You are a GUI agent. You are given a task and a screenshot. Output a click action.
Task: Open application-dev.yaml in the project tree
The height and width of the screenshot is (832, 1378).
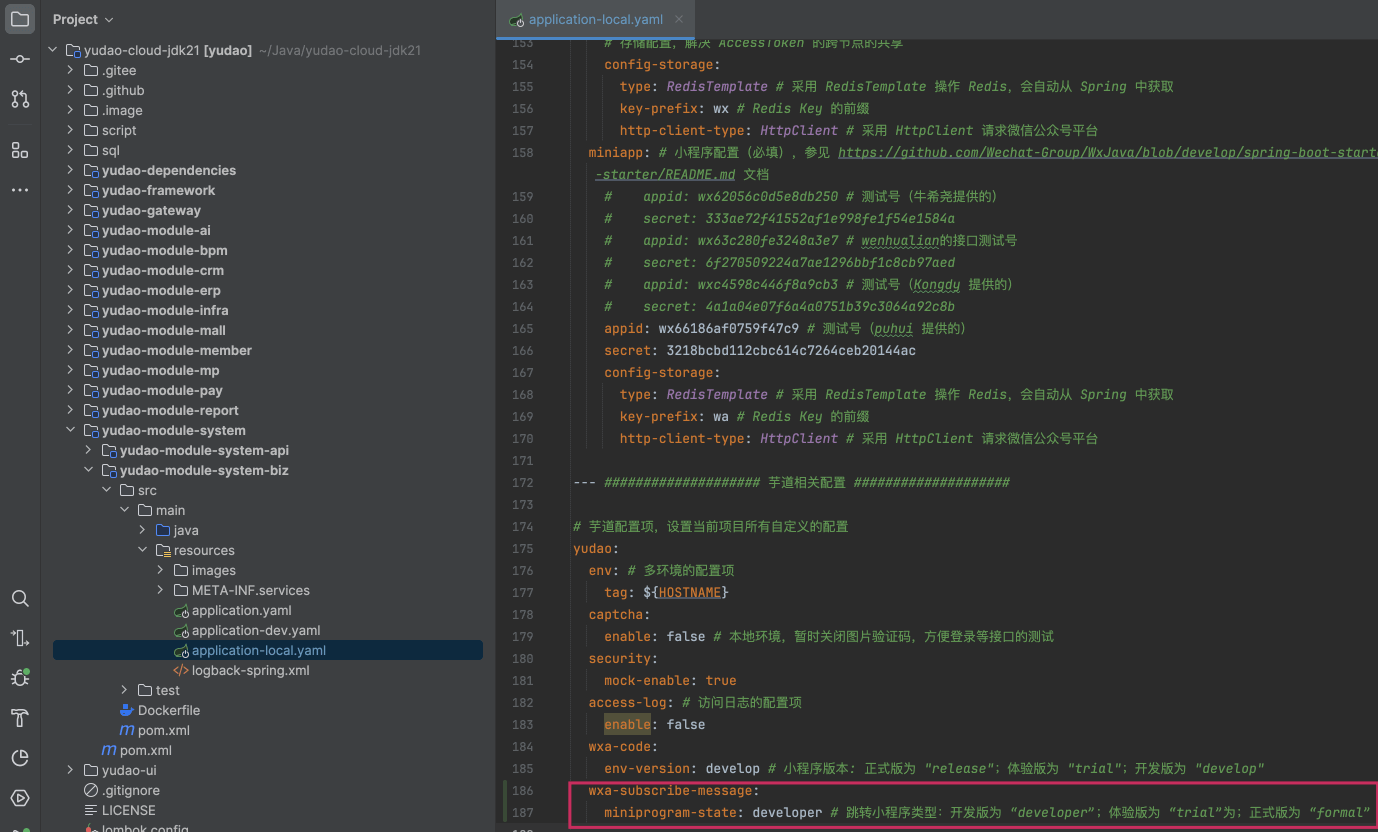pyautogui.click(x=256, y=630)
